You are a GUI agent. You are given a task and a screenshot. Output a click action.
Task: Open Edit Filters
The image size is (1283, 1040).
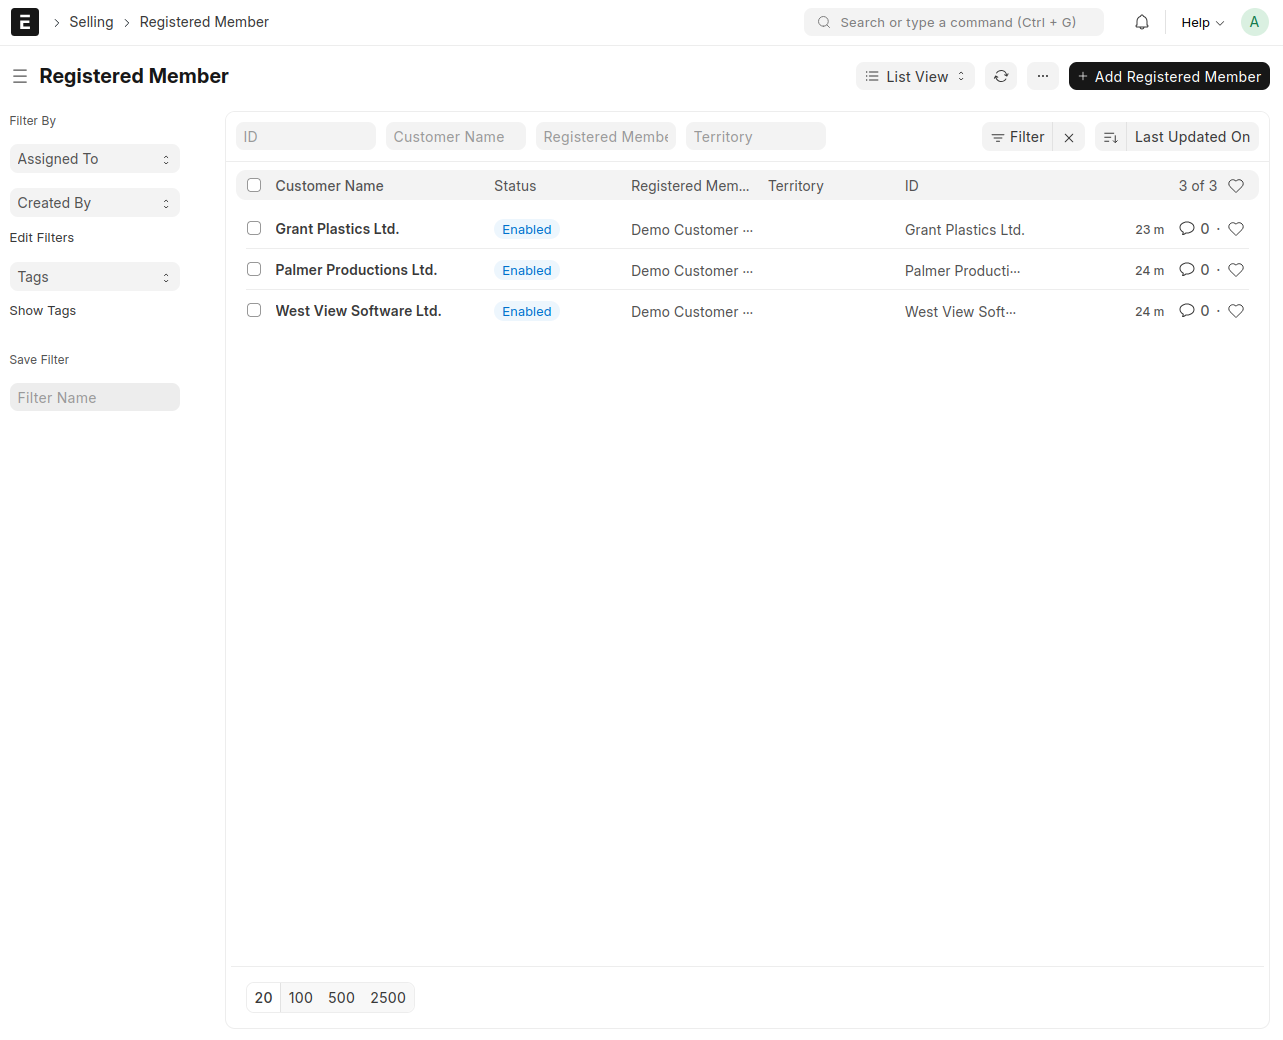click(x=41, y=237)
